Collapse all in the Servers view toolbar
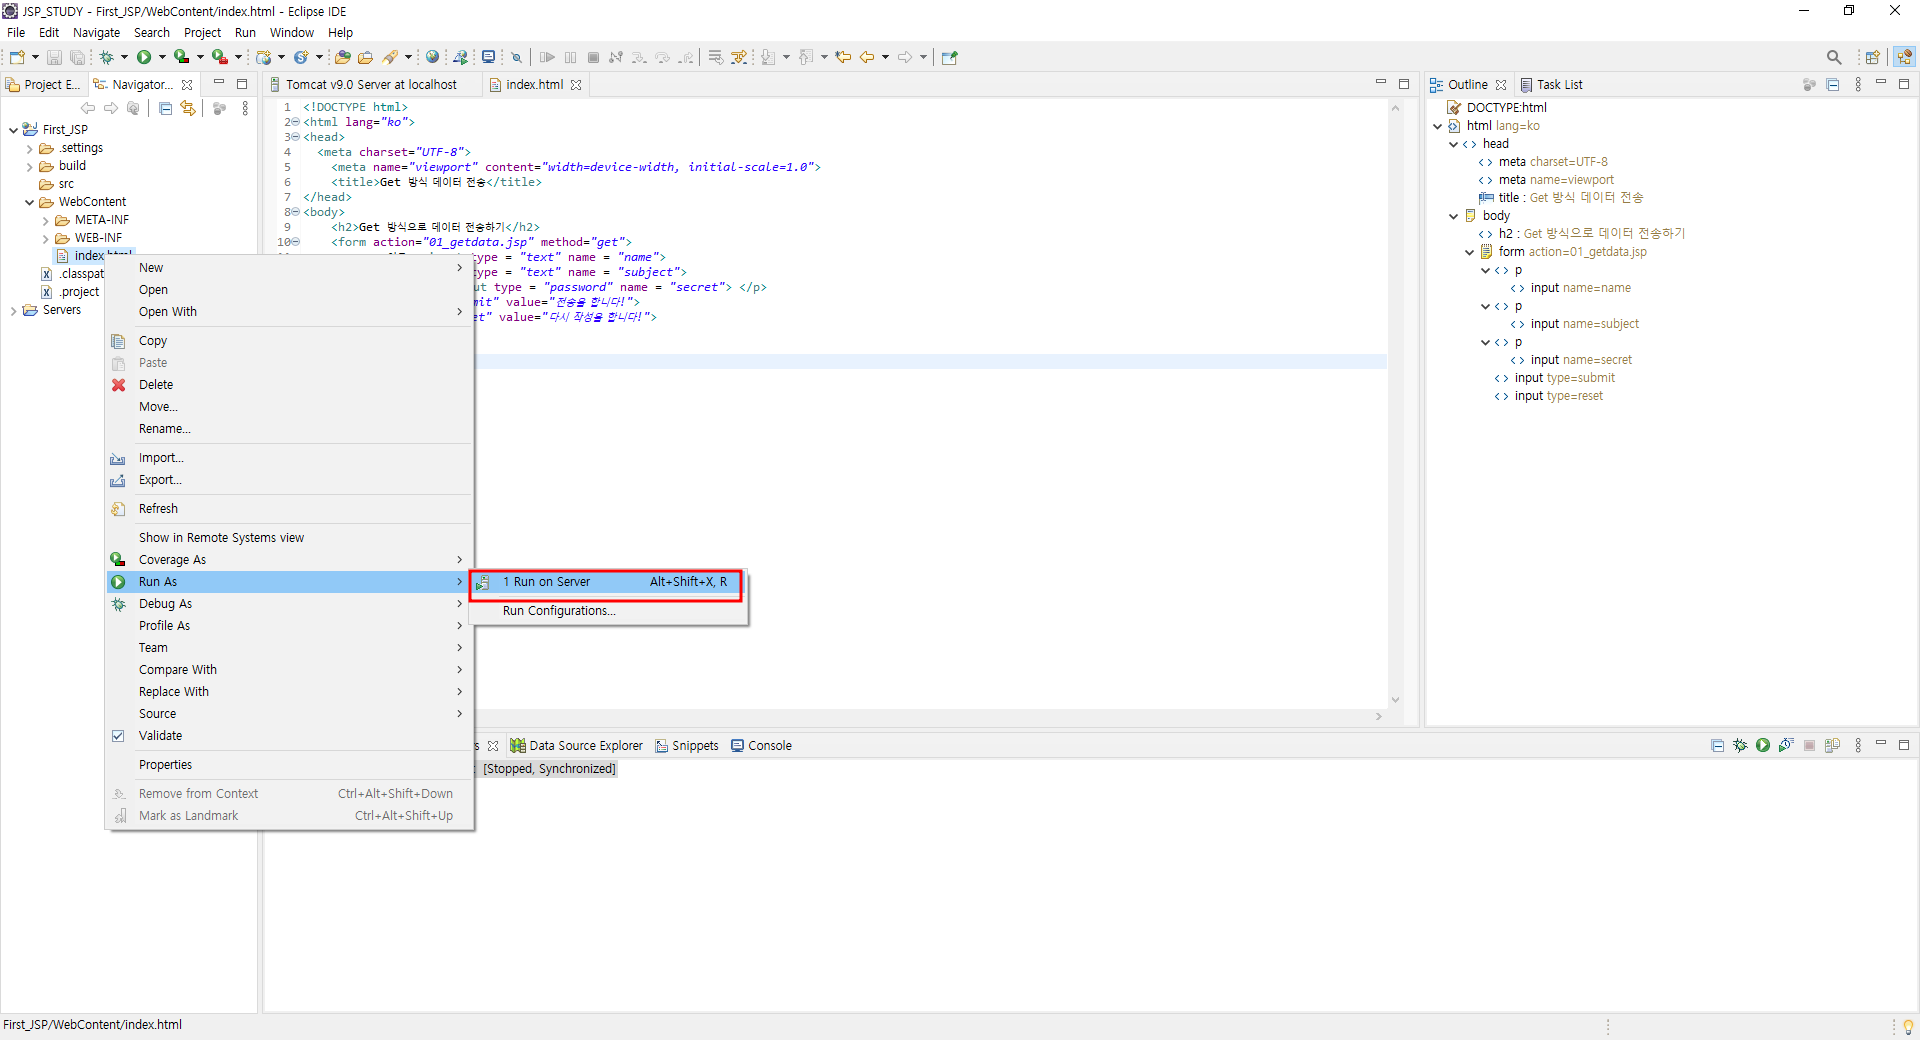Image resolution: width=1920 pixels, height=1040 pixels. click(1717, 745)
